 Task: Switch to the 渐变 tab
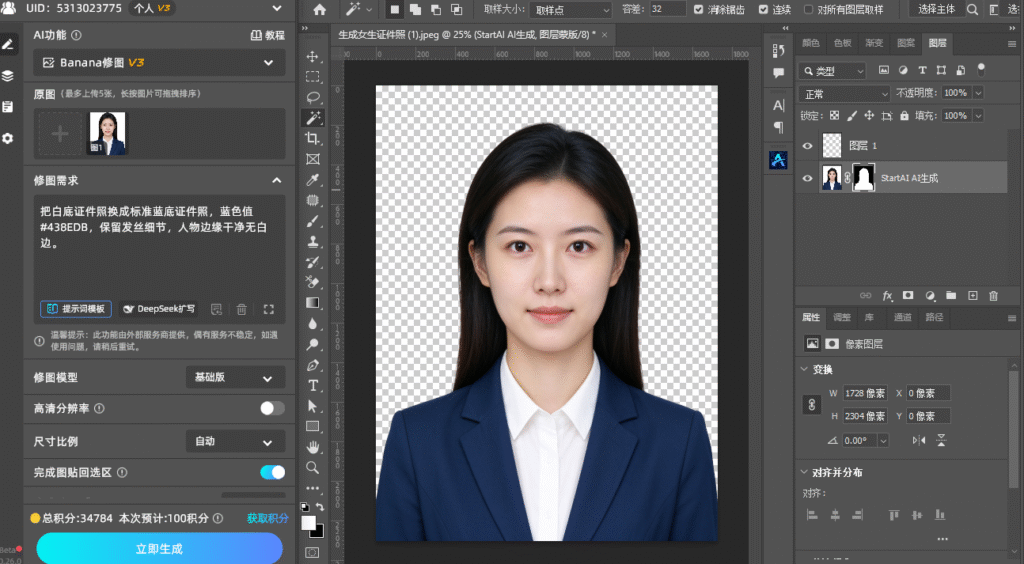point(874,43)
